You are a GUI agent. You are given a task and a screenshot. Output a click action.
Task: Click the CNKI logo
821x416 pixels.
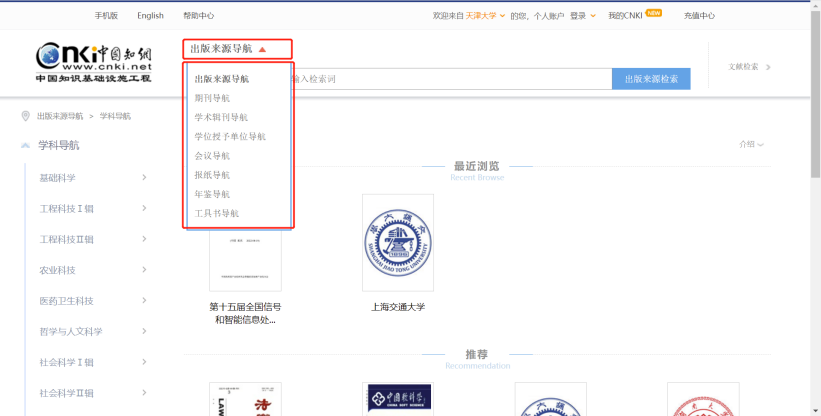tap(94, 62)
